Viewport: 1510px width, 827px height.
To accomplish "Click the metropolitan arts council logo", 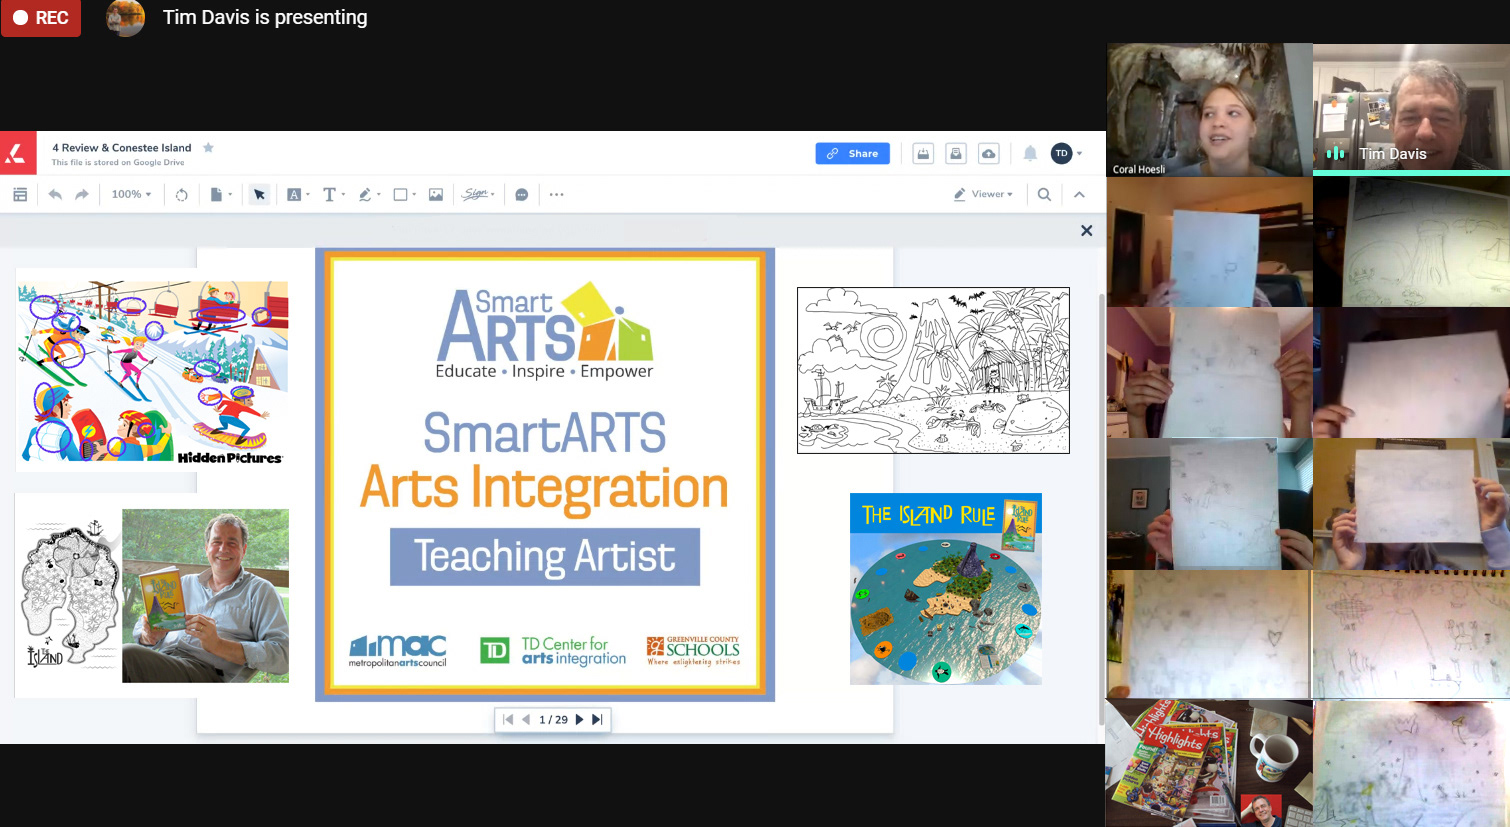I will tap(397, 651).
